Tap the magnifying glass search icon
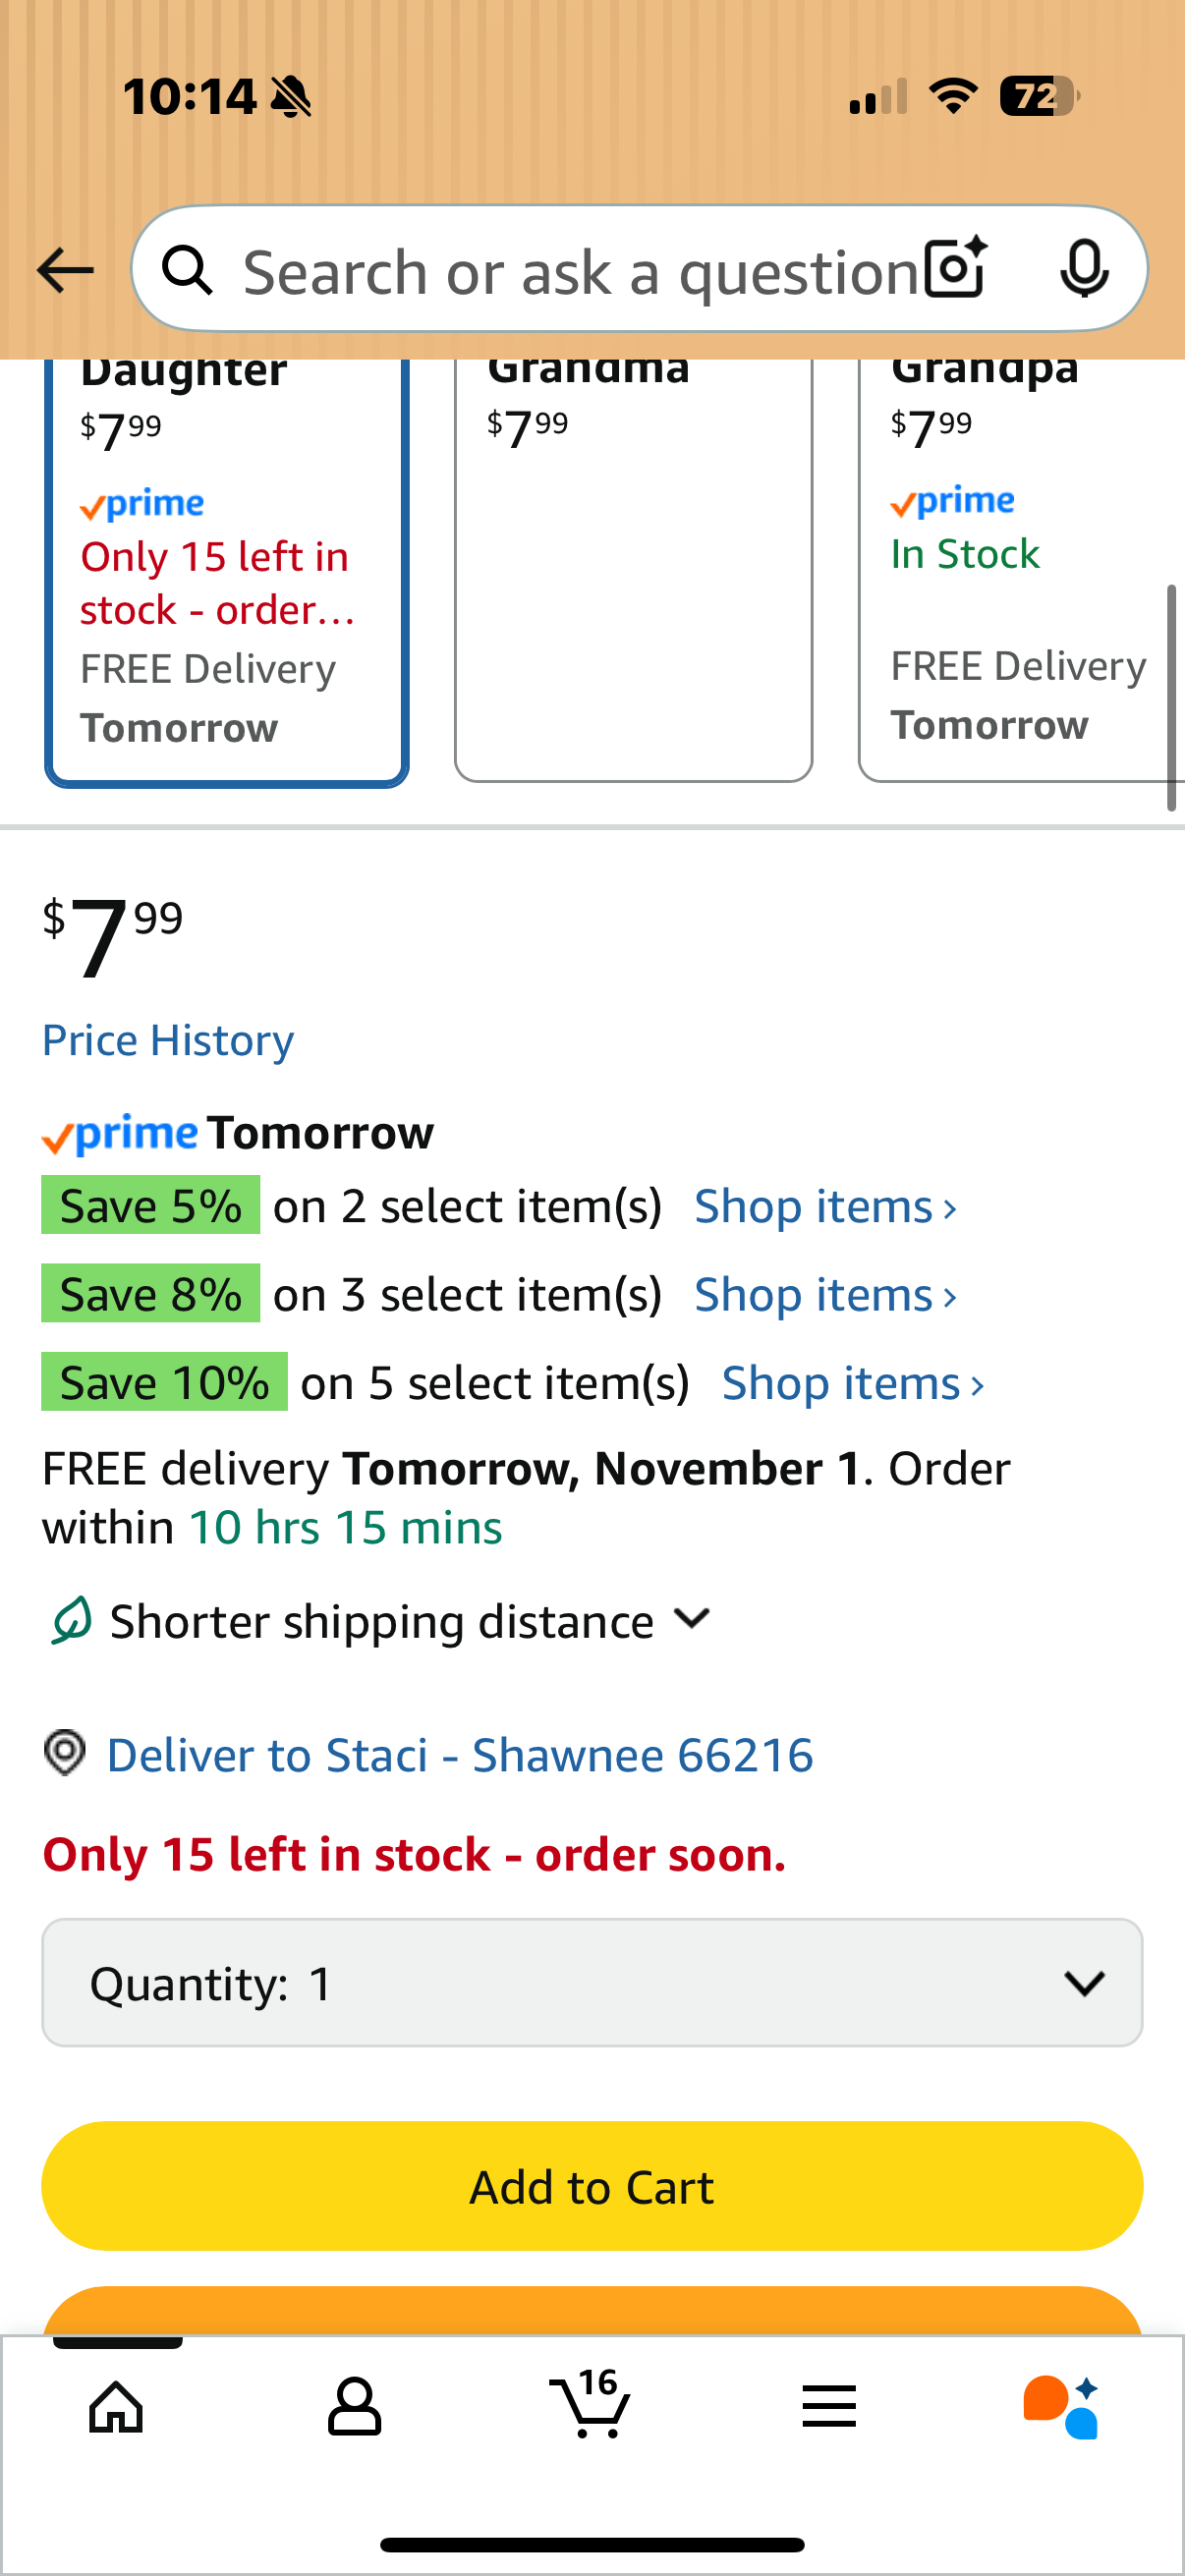 tap(188, 270)
